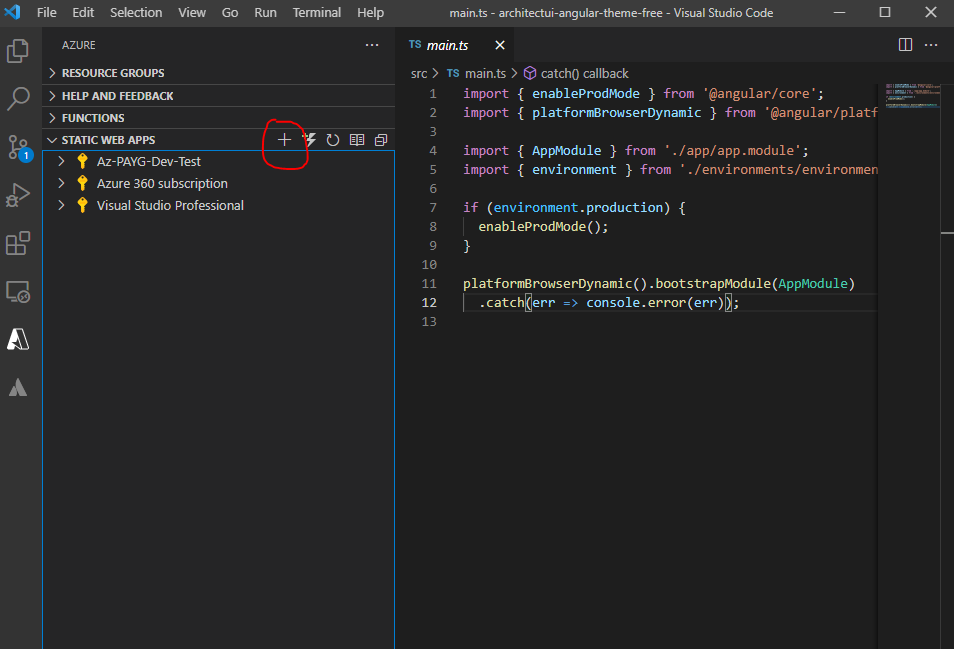This screenshot has width=954, height=649.
Task: Collapse all in Static Web Apps section
Action: 381,140
